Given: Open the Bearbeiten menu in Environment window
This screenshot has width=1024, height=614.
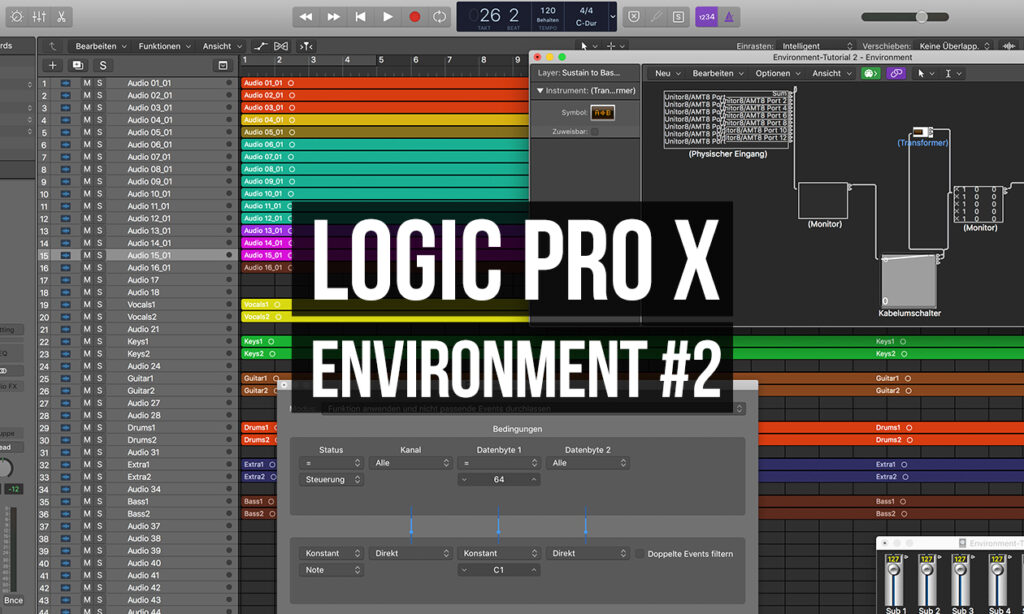Looking at the screenshot, I should click(718, 74).
